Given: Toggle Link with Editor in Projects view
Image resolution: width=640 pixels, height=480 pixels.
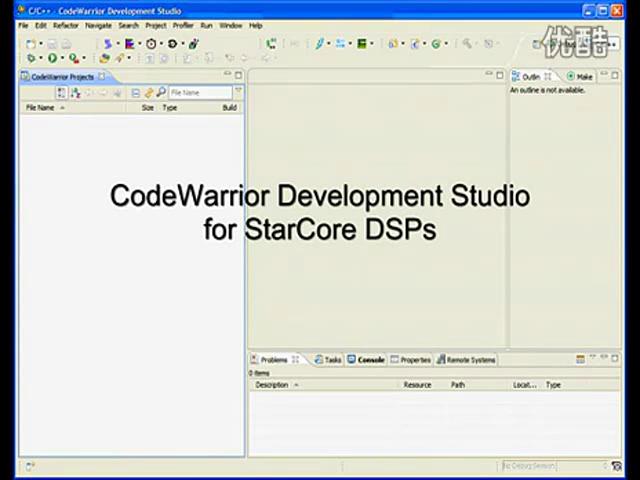Looking at the screenshot, I should coord(149,93).
